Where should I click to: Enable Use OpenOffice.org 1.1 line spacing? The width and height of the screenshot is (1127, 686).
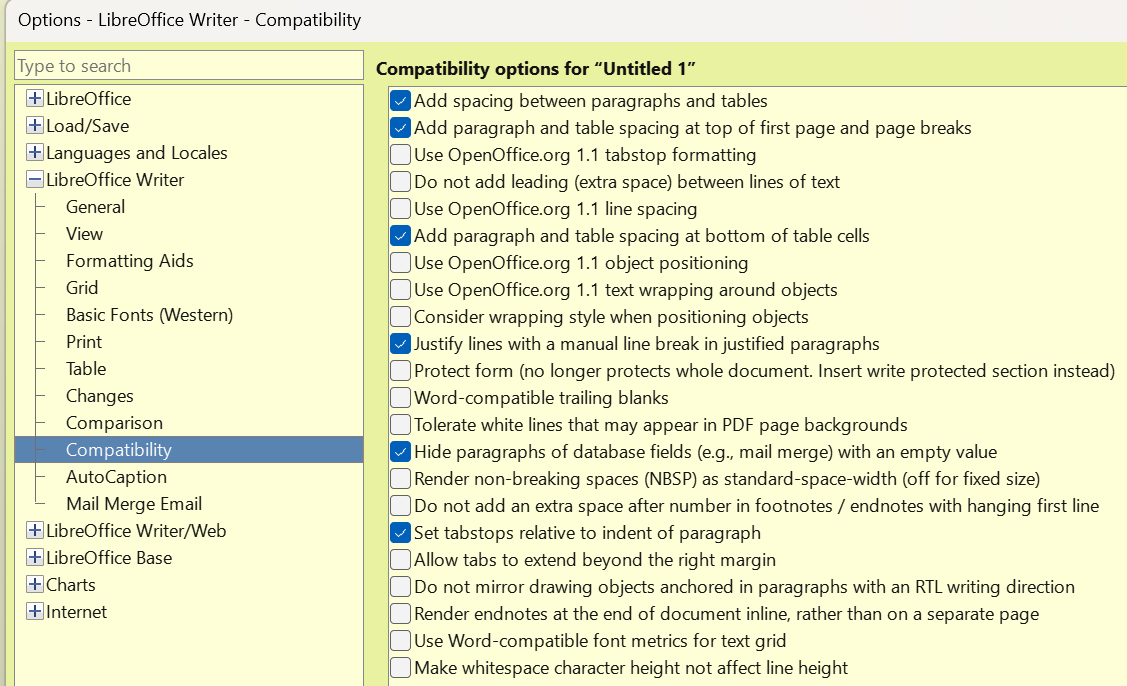coord(400,209)
